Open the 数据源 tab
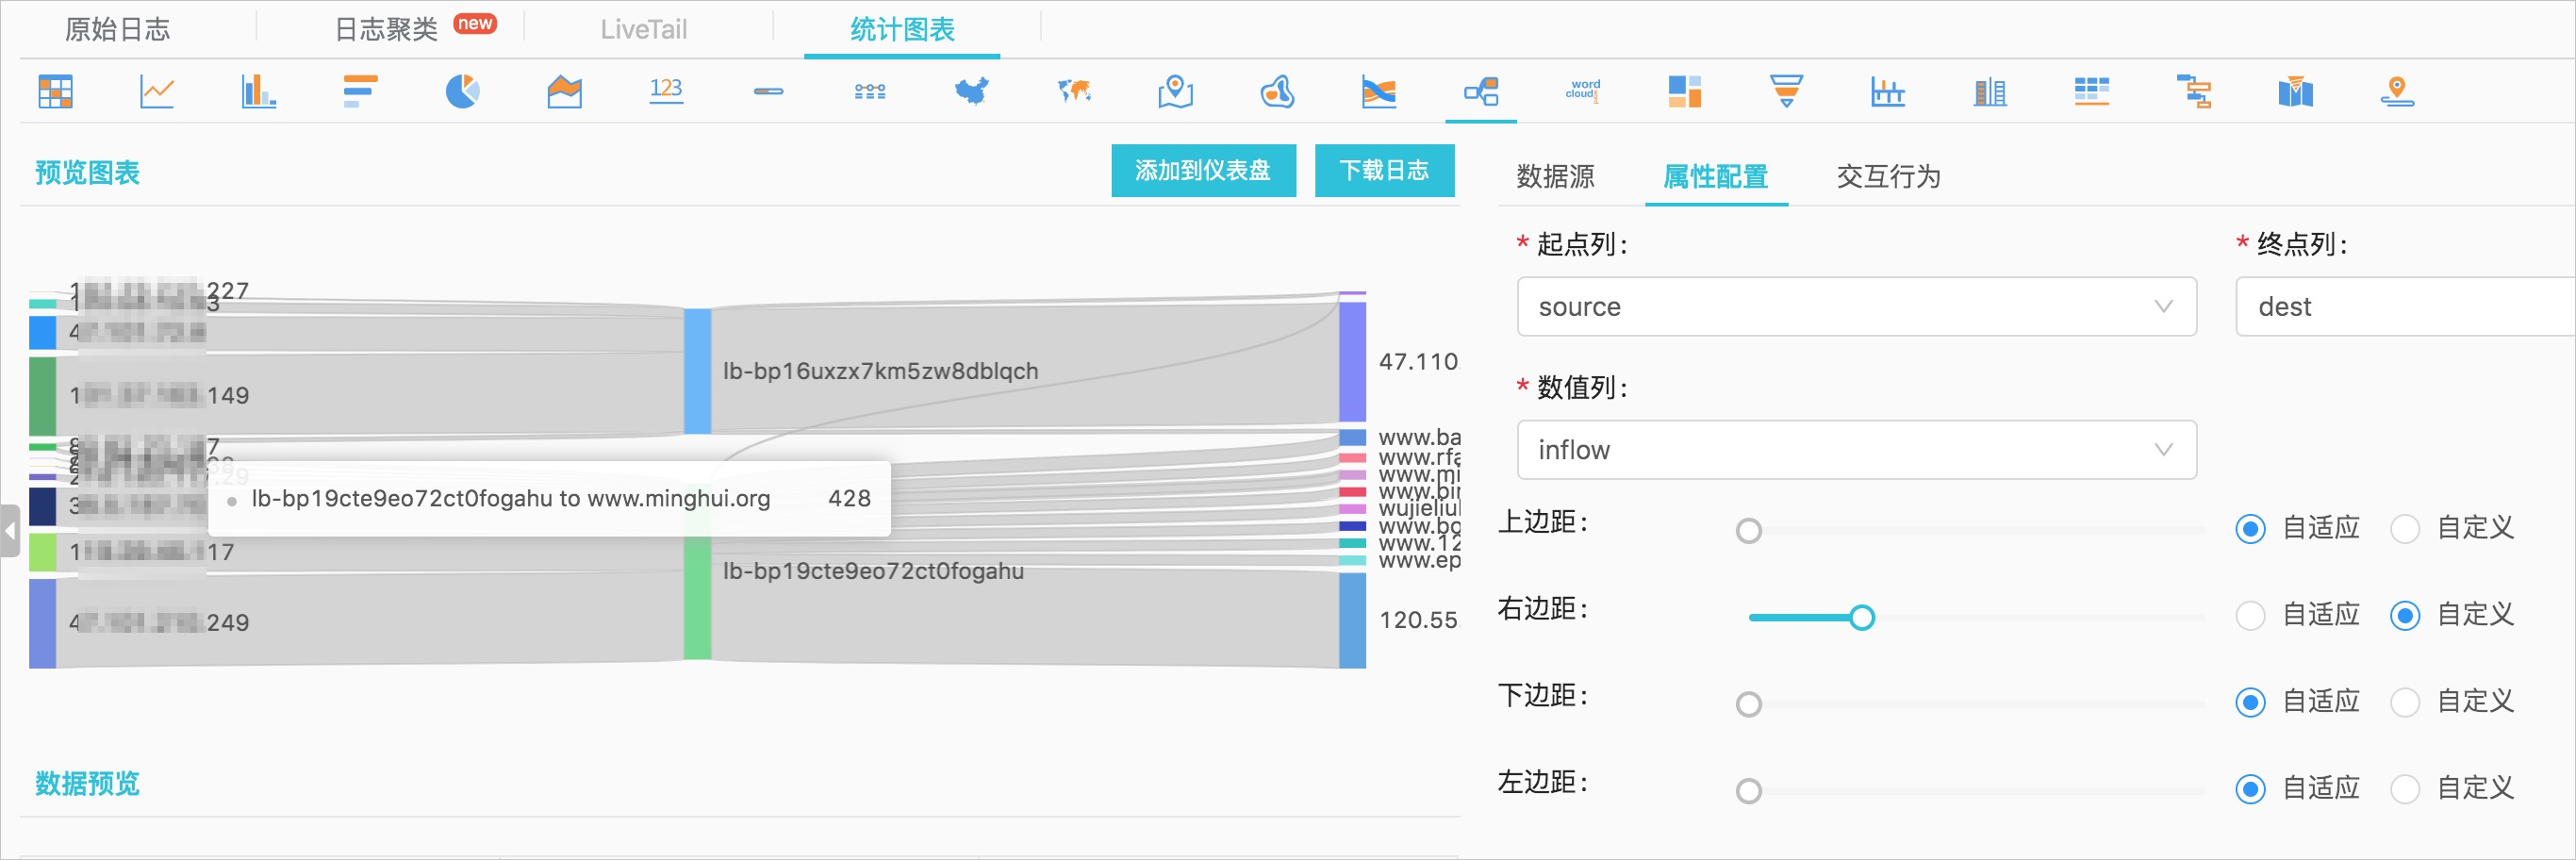 pos(1555,177)
